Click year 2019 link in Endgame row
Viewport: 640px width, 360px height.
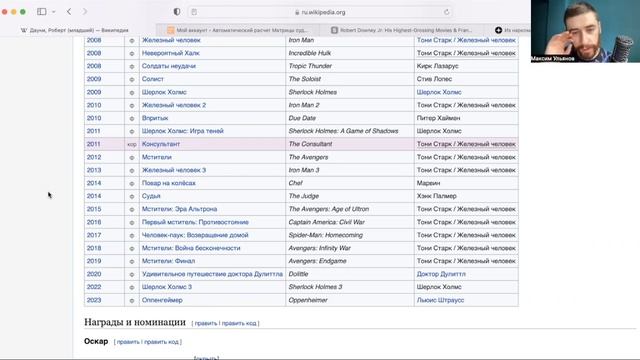94,261
